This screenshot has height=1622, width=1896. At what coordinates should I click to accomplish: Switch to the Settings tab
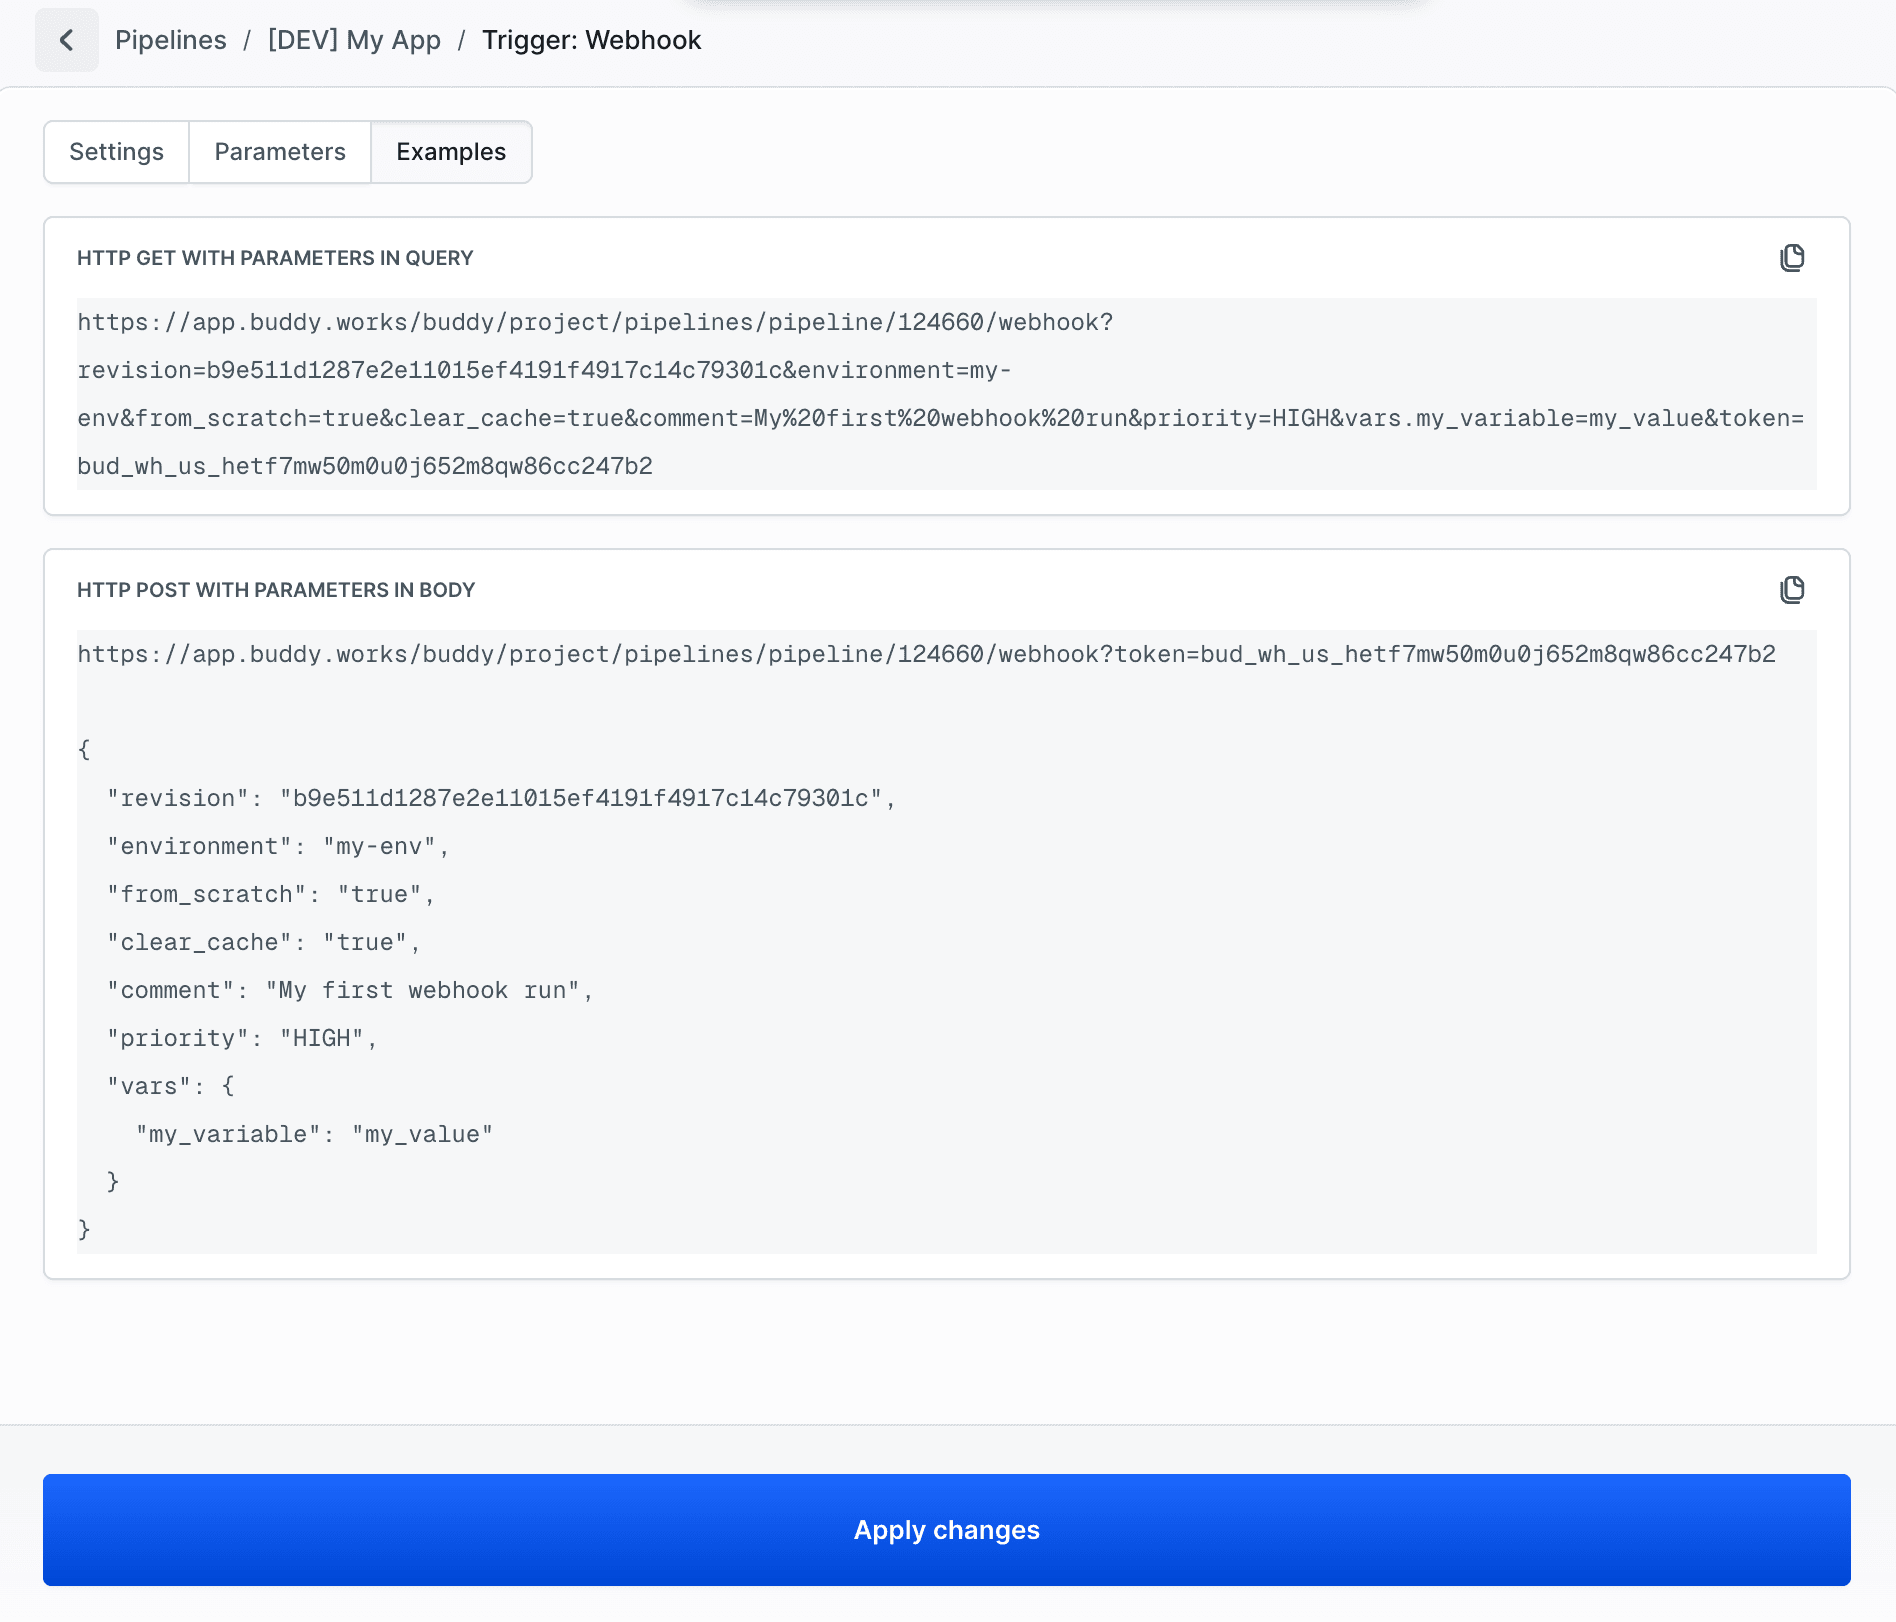(116, 151)
